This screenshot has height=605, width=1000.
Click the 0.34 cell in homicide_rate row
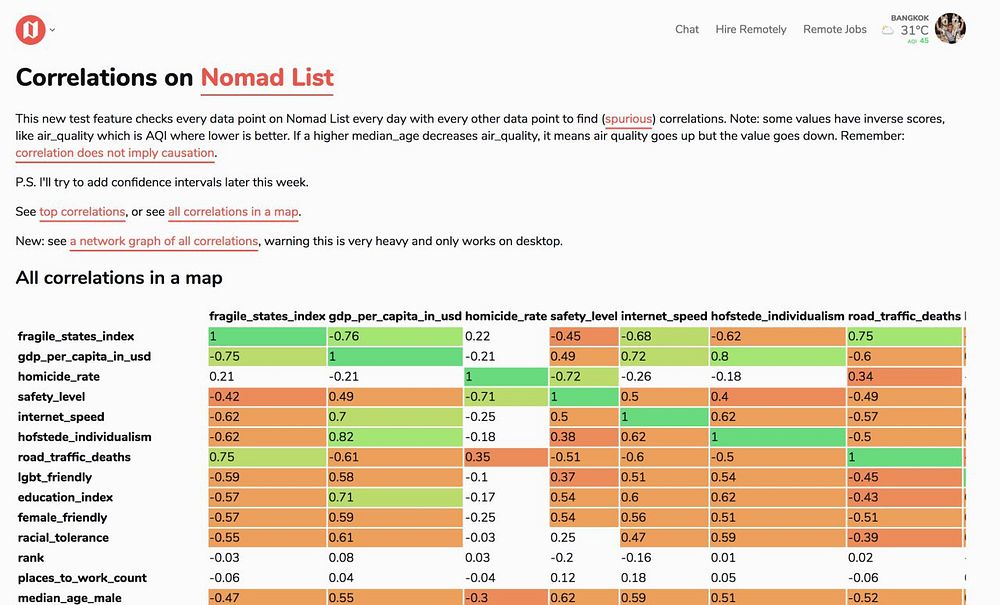click(x=904, y=377)
